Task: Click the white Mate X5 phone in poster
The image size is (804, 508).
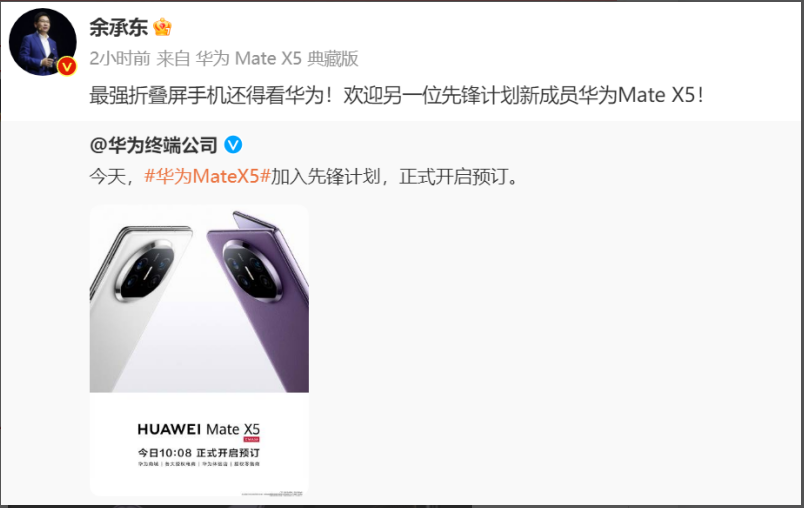Action: tap(139, 308)
